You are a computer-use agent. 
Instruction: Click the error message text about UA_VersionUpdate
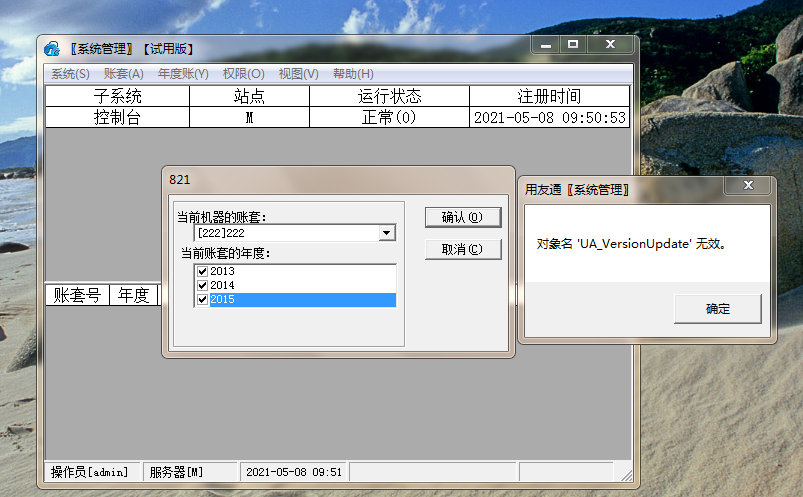[631, 244]
